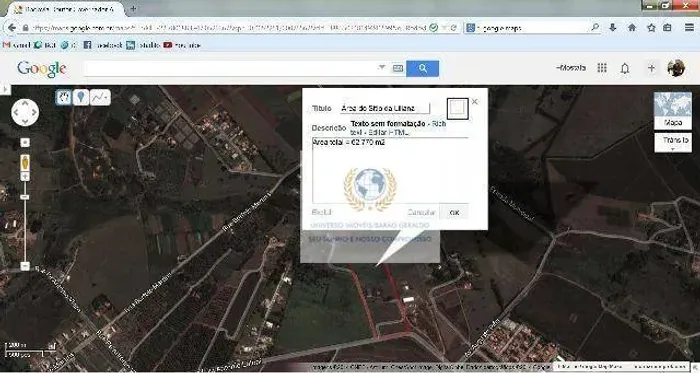Pick up the Street View pegman

click(x=25, y=162)
